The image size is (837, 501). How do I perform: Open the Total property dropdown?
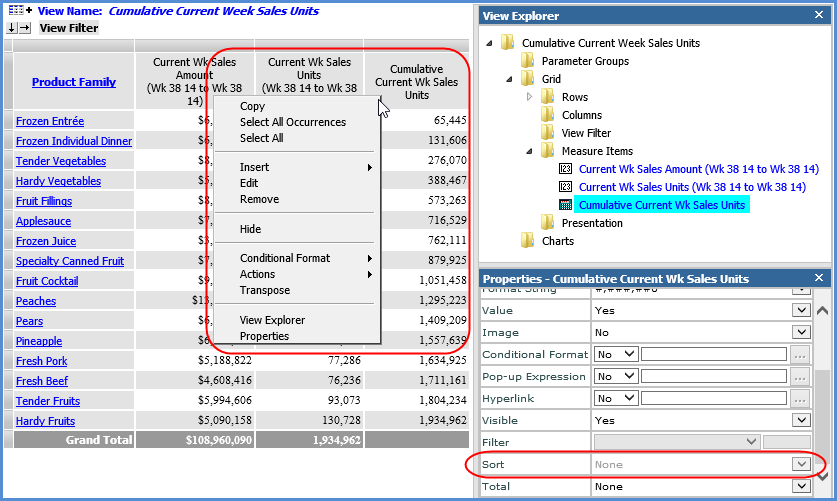(x=800, y=487)
